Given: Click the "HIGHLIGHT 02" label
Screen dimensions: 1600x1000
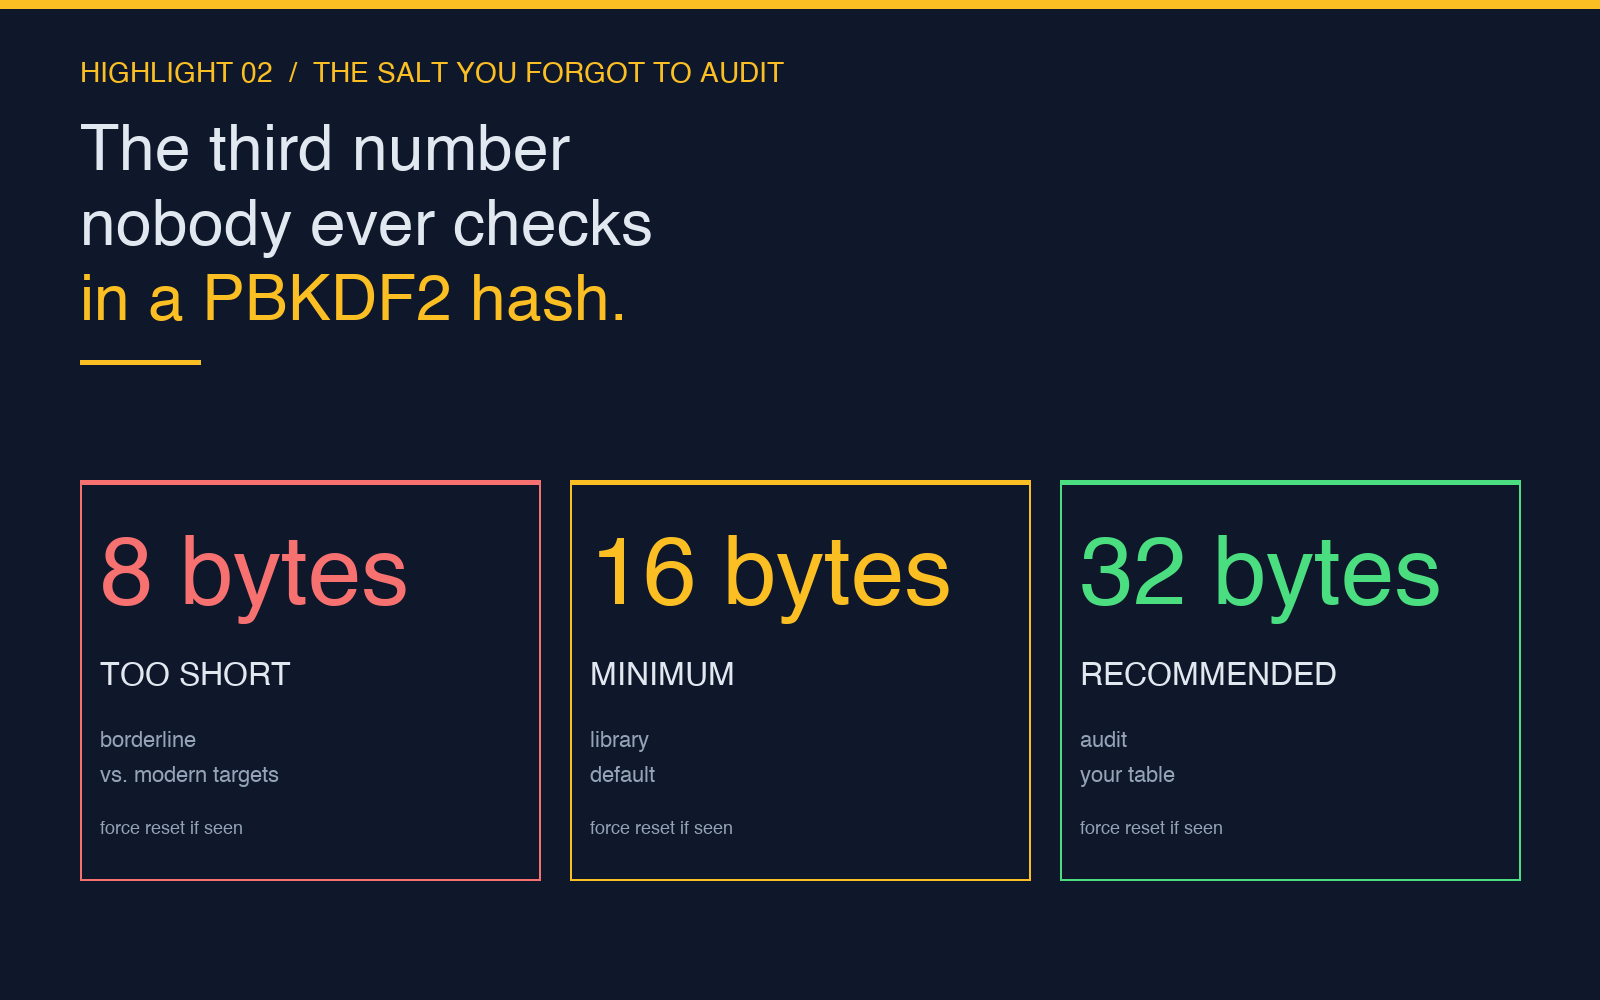Looking at the screenshot, I should coord(176,73).
